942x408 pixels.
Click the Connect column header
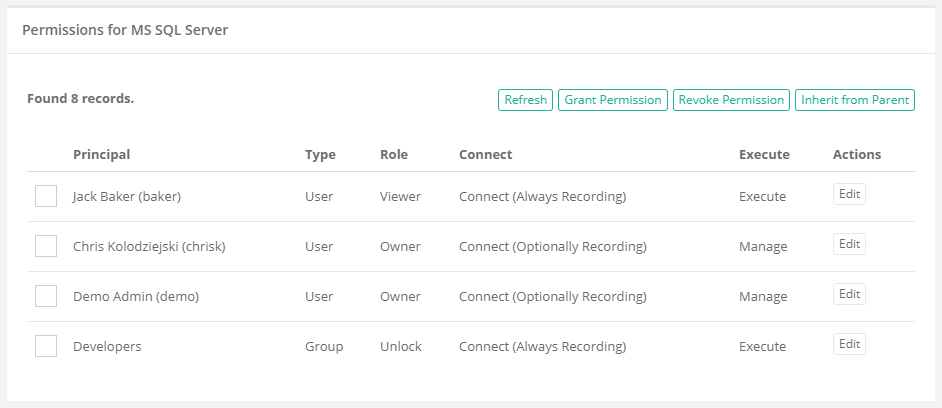click(x=485, y=155)
